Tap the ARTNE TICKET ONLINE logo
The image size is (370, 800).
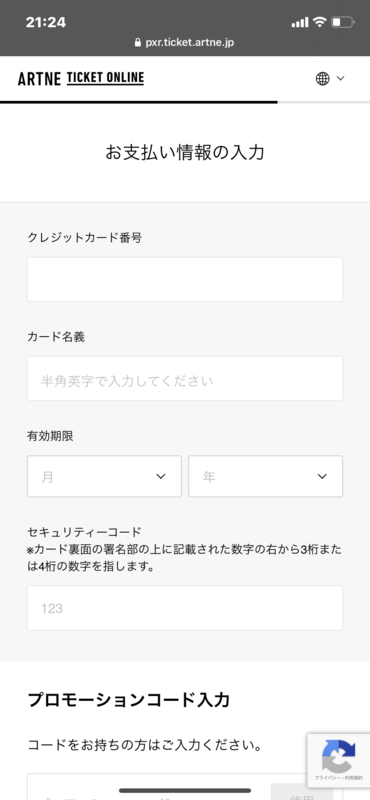[81, 79]
